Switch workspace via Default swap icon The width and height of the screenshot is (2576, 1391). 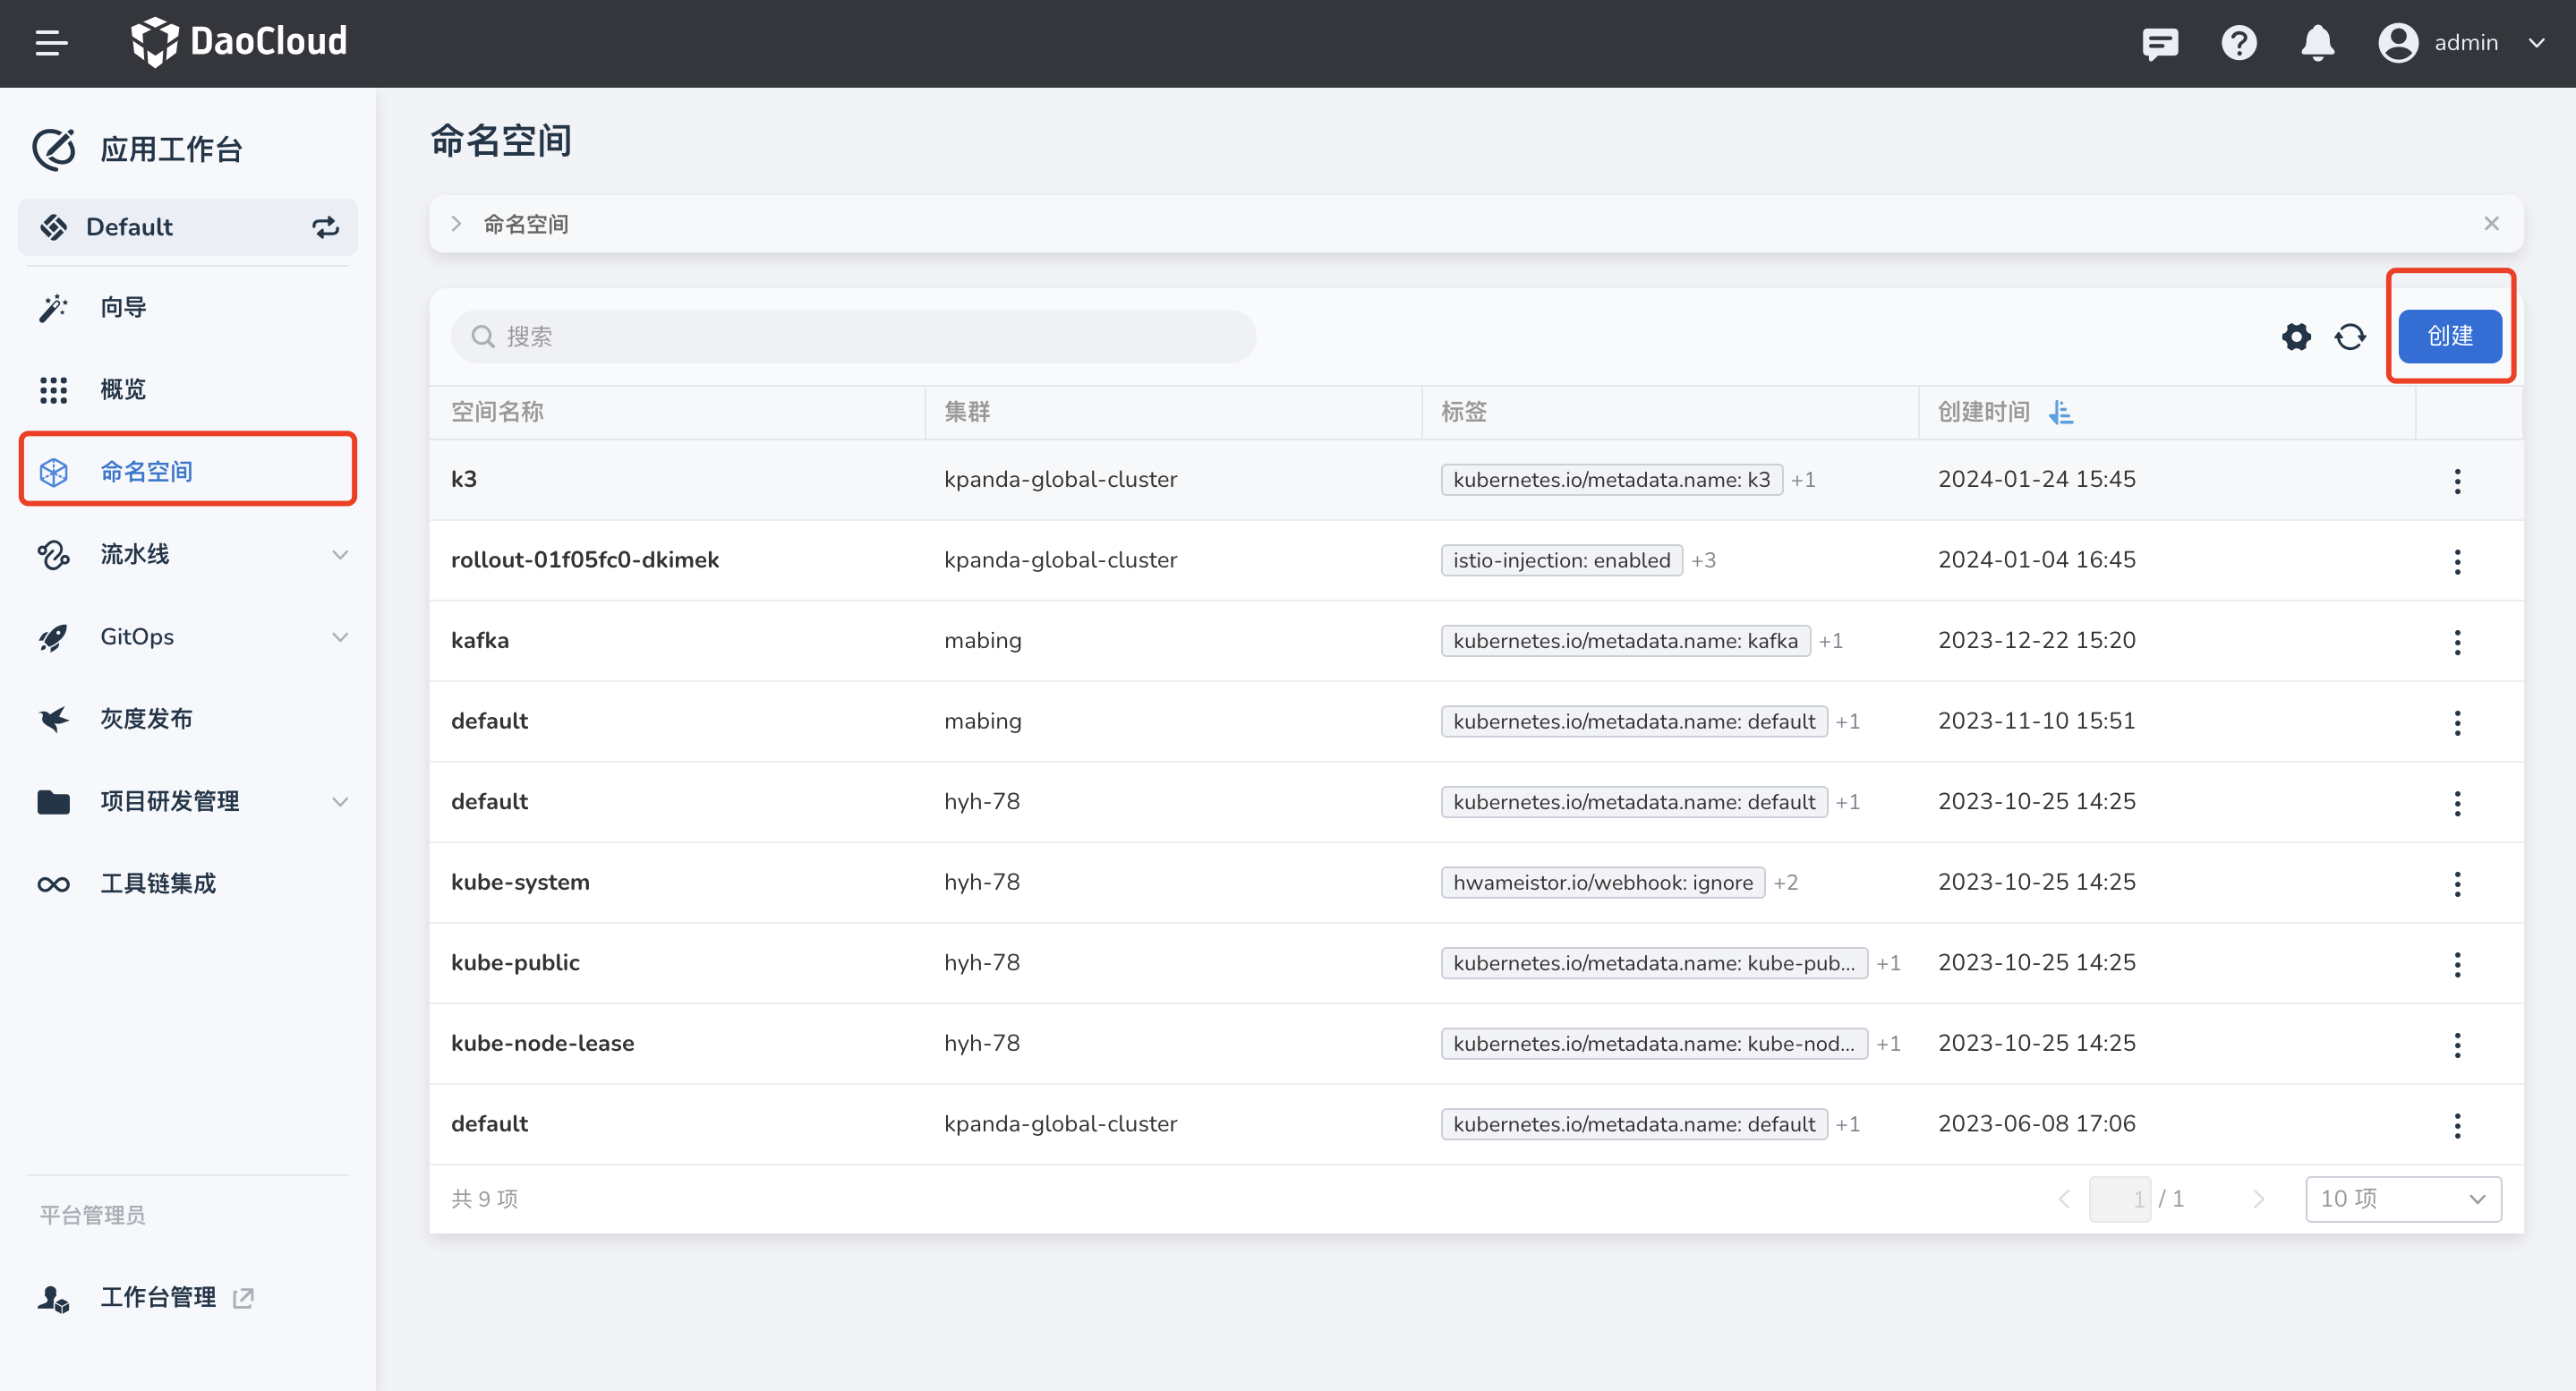(x=325, y=227)
